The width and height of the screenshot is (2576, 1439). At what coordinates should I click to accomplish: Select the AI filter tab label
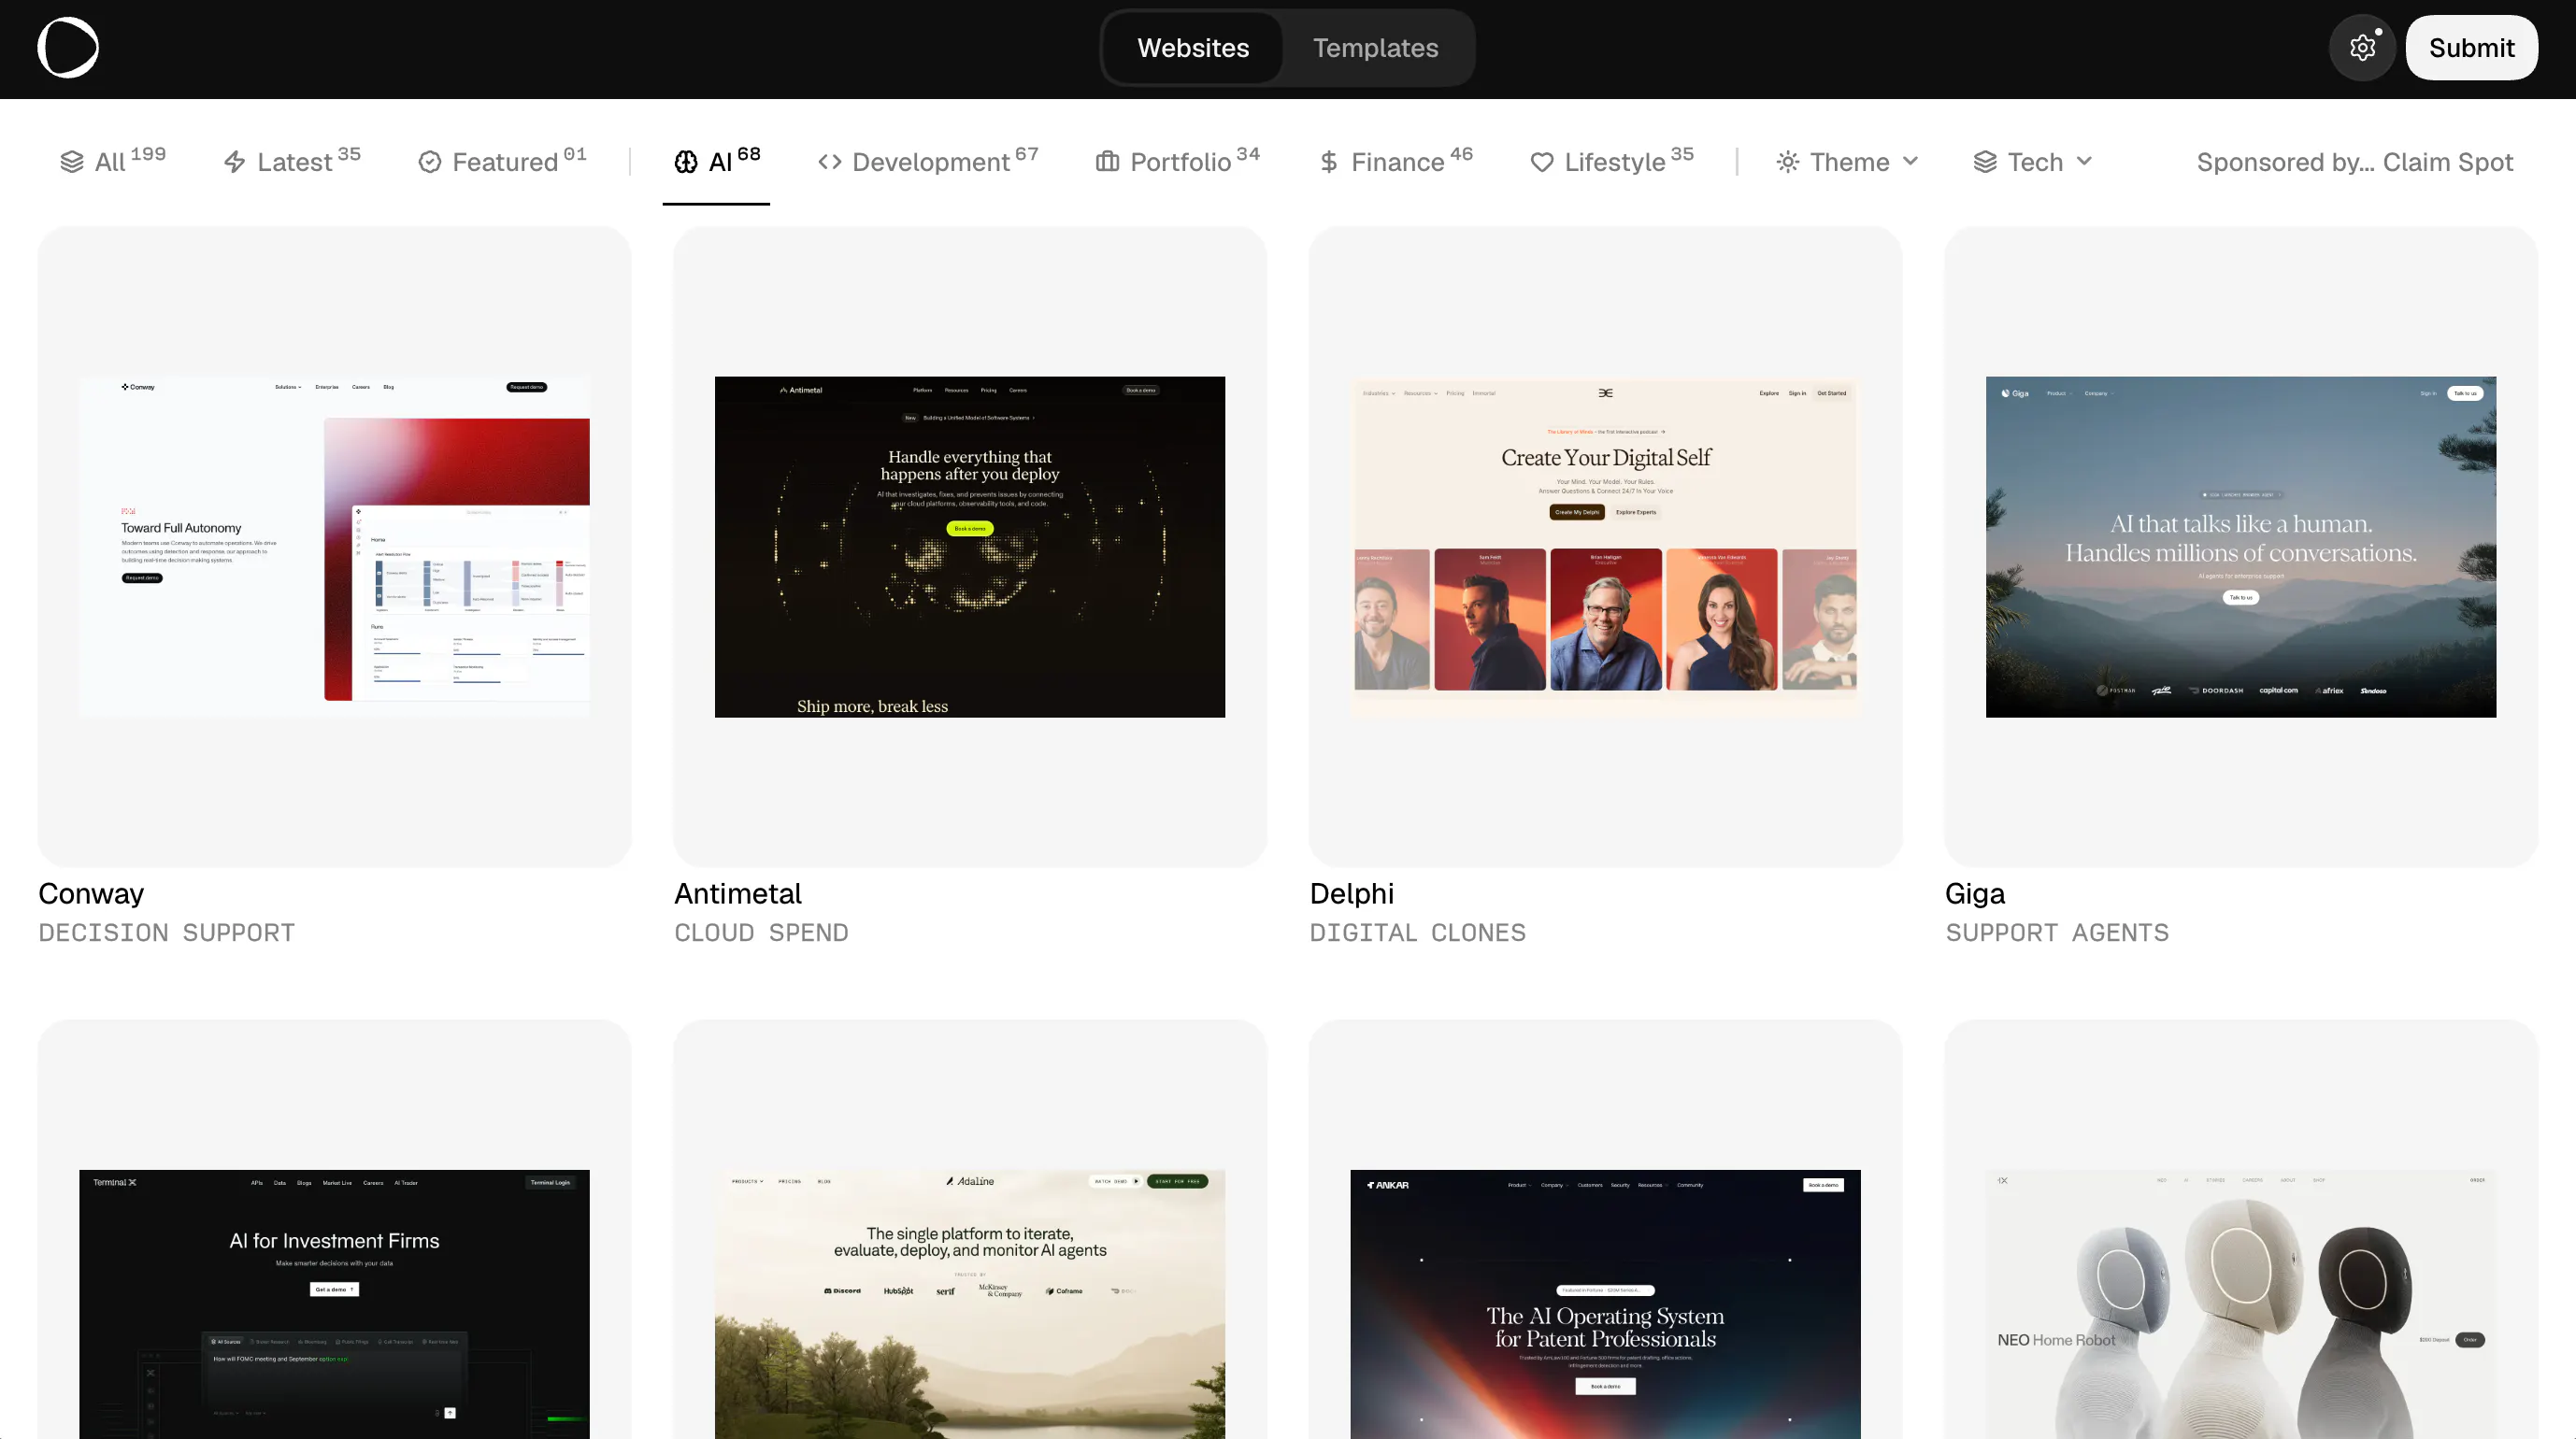coord(720,162)
